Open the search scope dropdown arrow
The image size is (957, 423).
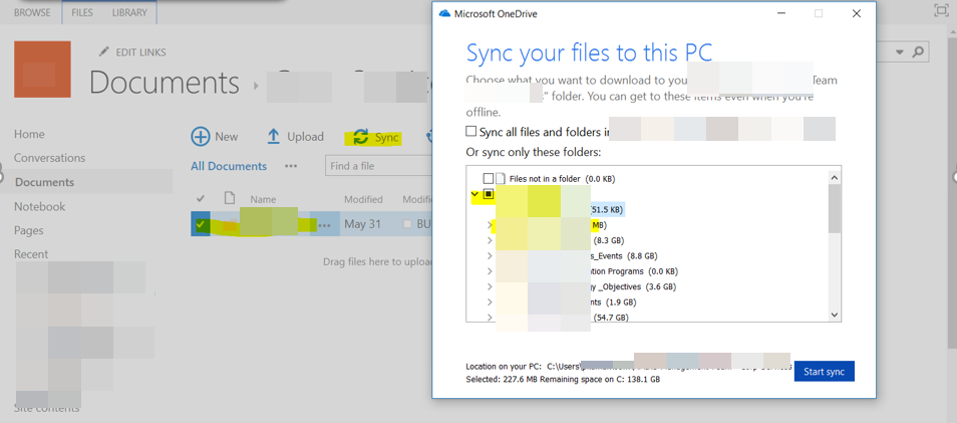pos(899,52)
